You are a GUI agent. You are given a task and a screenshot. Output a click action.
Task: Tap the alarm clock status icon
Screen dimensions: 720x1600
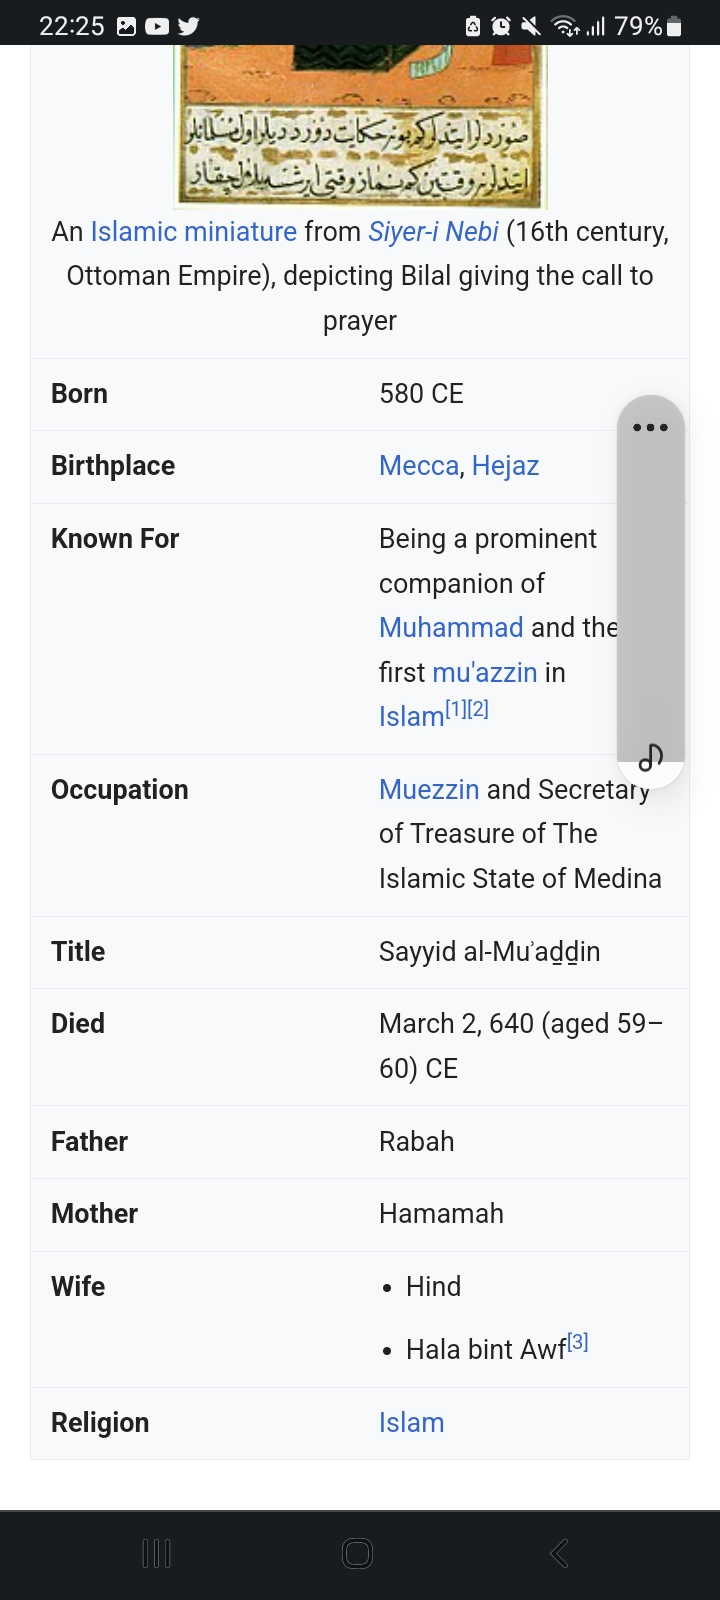[501, 27]
